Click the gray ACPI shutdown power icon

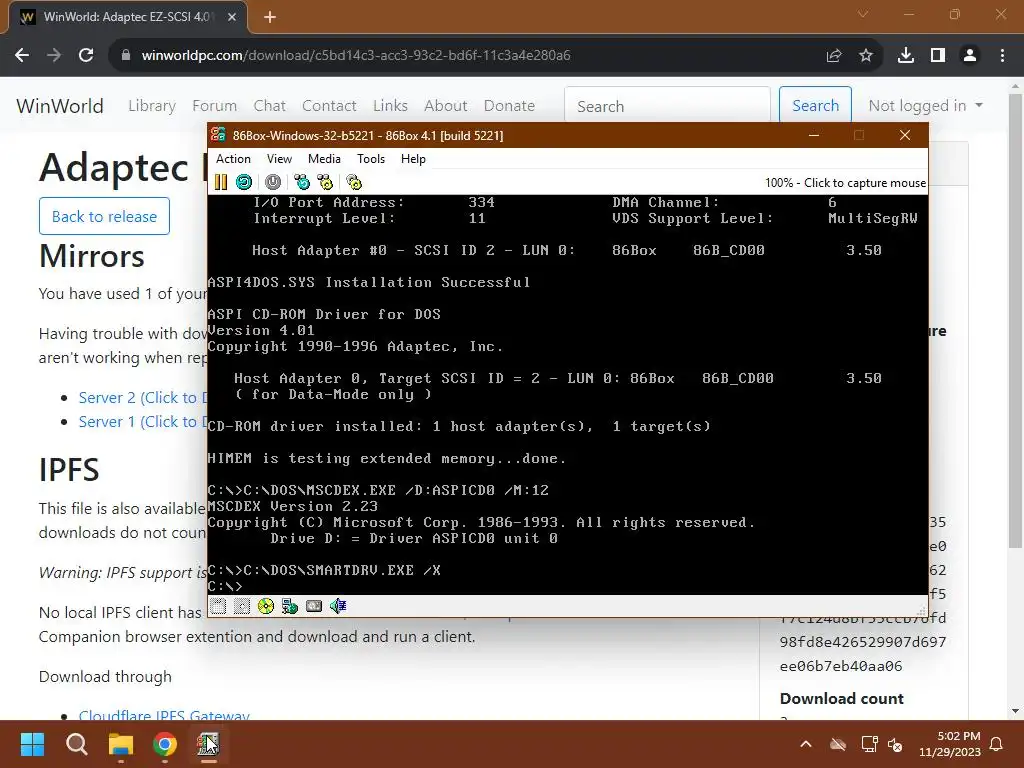[273, 182]
